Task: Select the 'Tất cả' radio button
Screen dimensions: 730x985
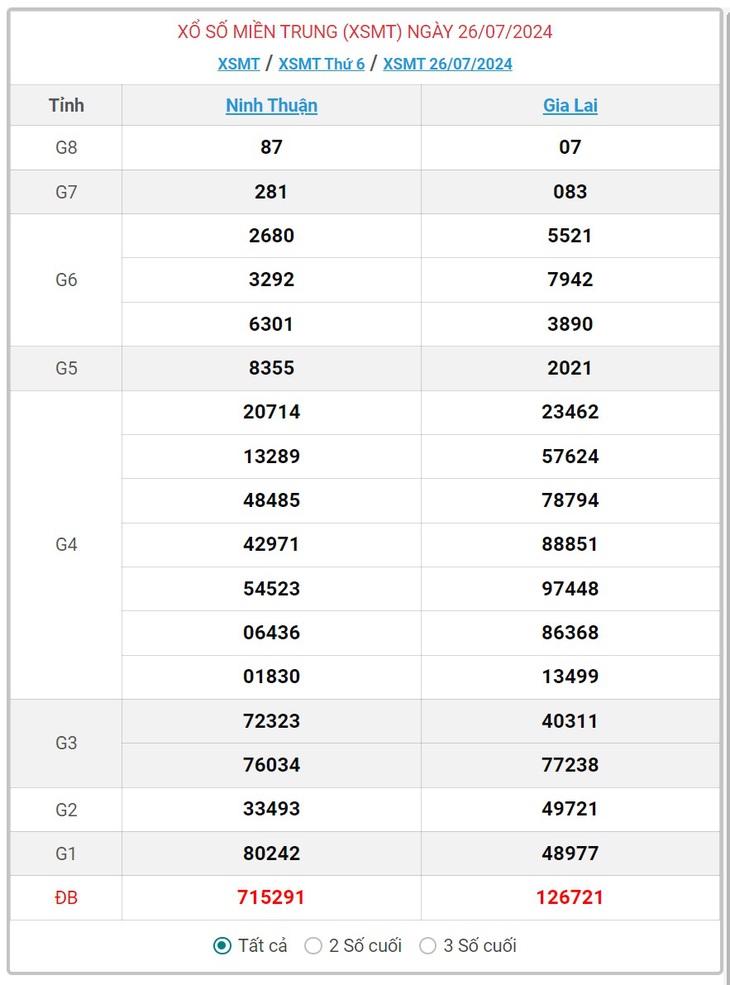Action: click(x=222, y=945)
